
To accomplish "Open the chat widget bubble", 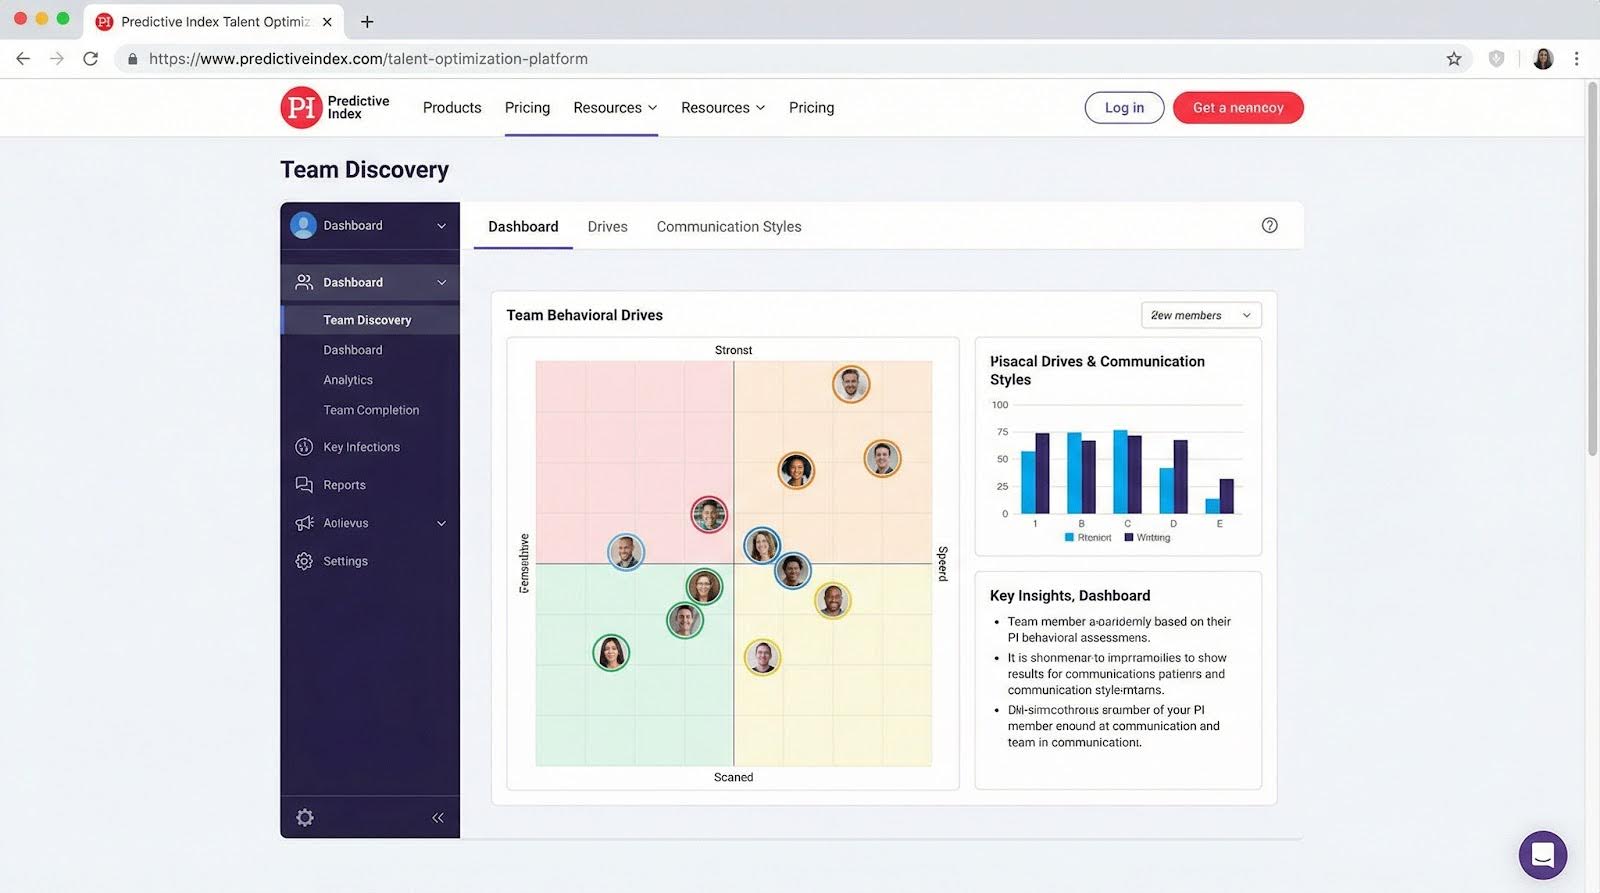I will pyautogui.click(x=1542, y=855).
